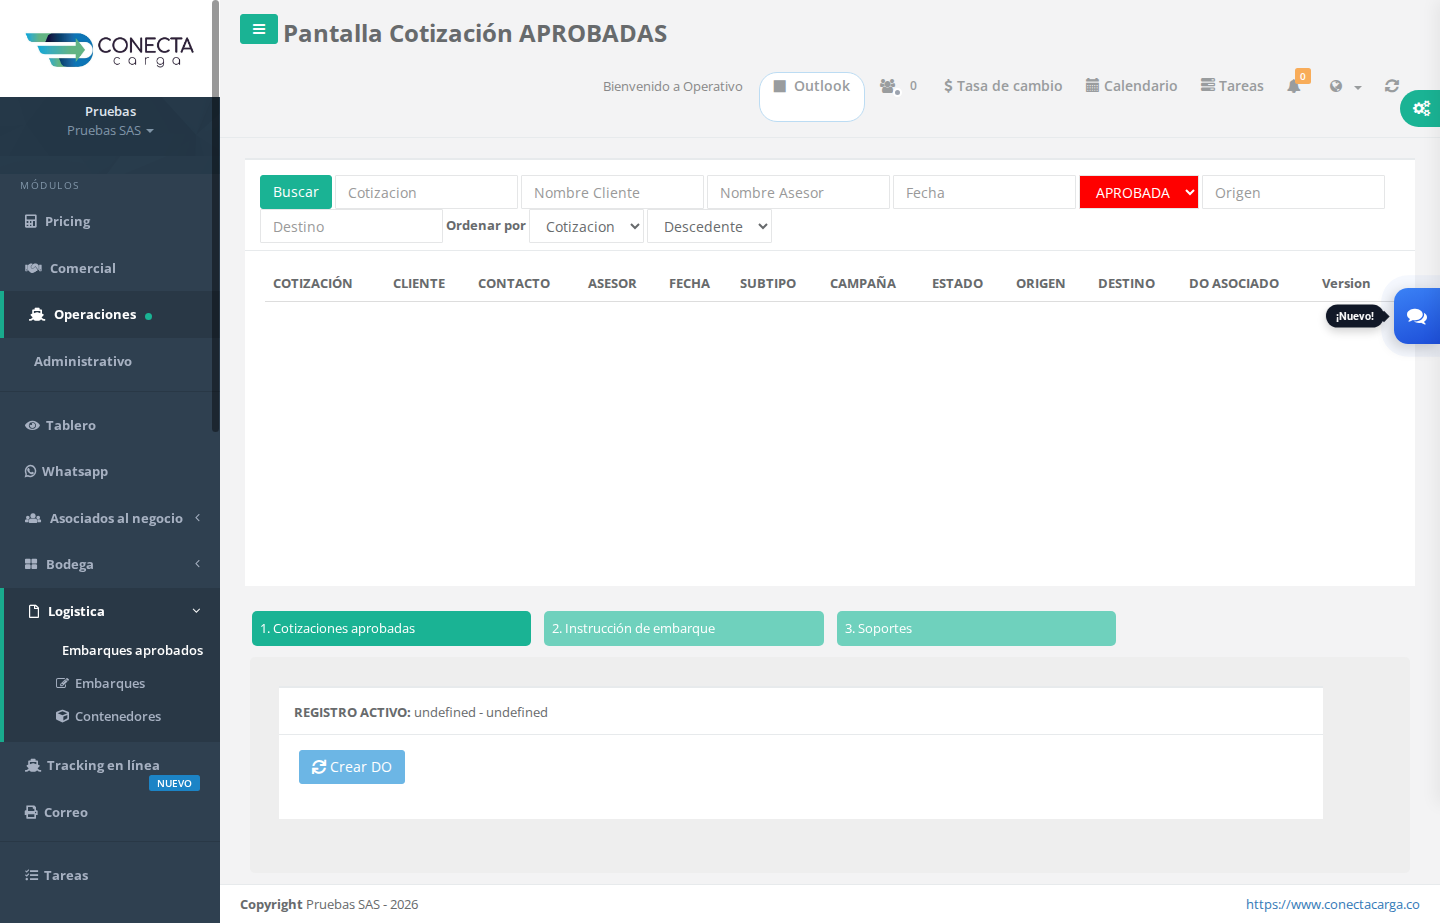Switch to 3. Soportes tab
1440x923 pixels.
pyautogui.click(x=976, y=628)
